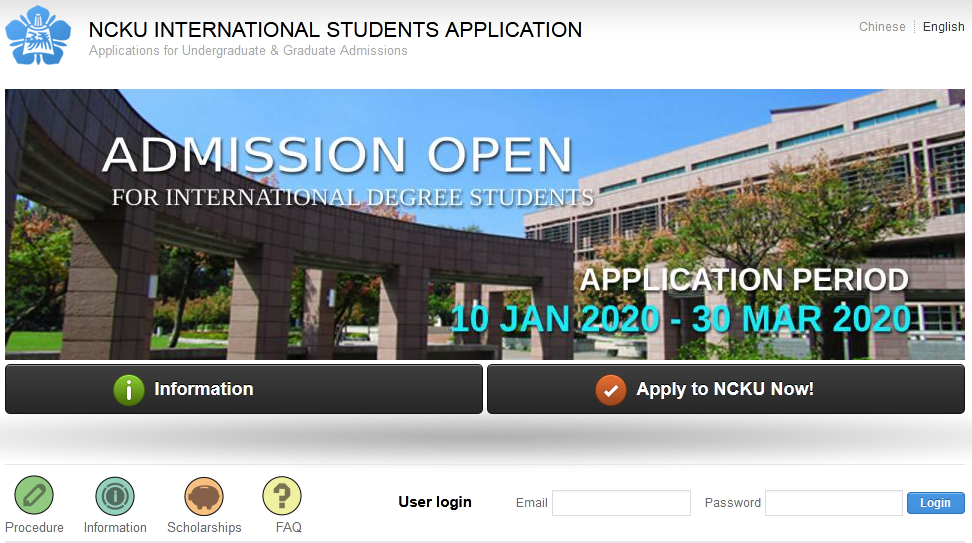Click the NCKU blue flower logo
The image size is (972, 543).
click(x=38, y=36)
